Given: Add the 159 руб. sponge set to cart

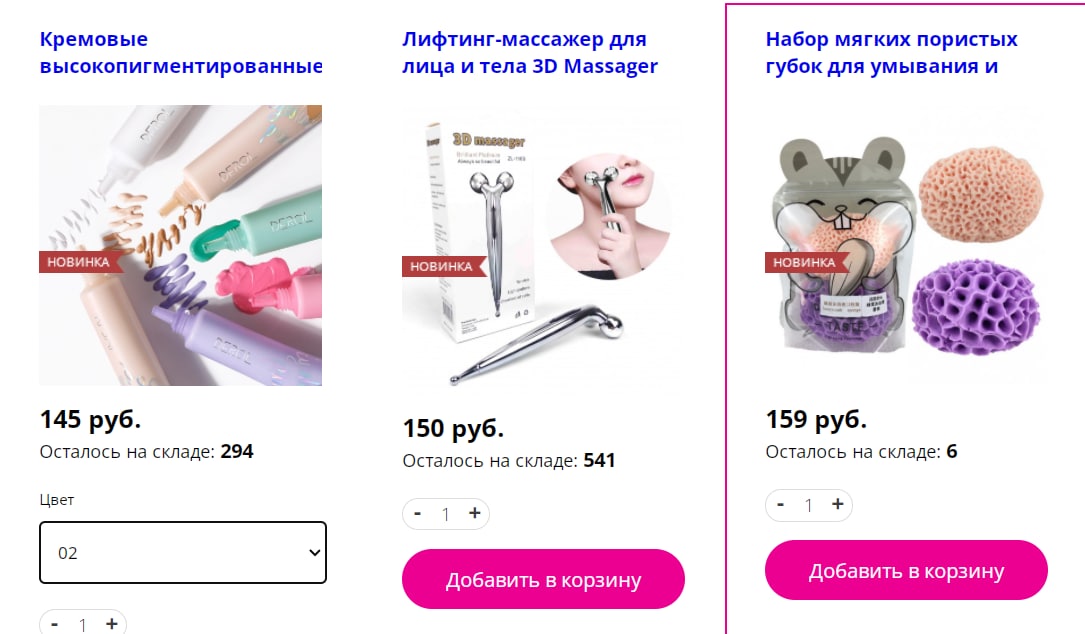Looking at the screenshot, I should click(906, 570).
